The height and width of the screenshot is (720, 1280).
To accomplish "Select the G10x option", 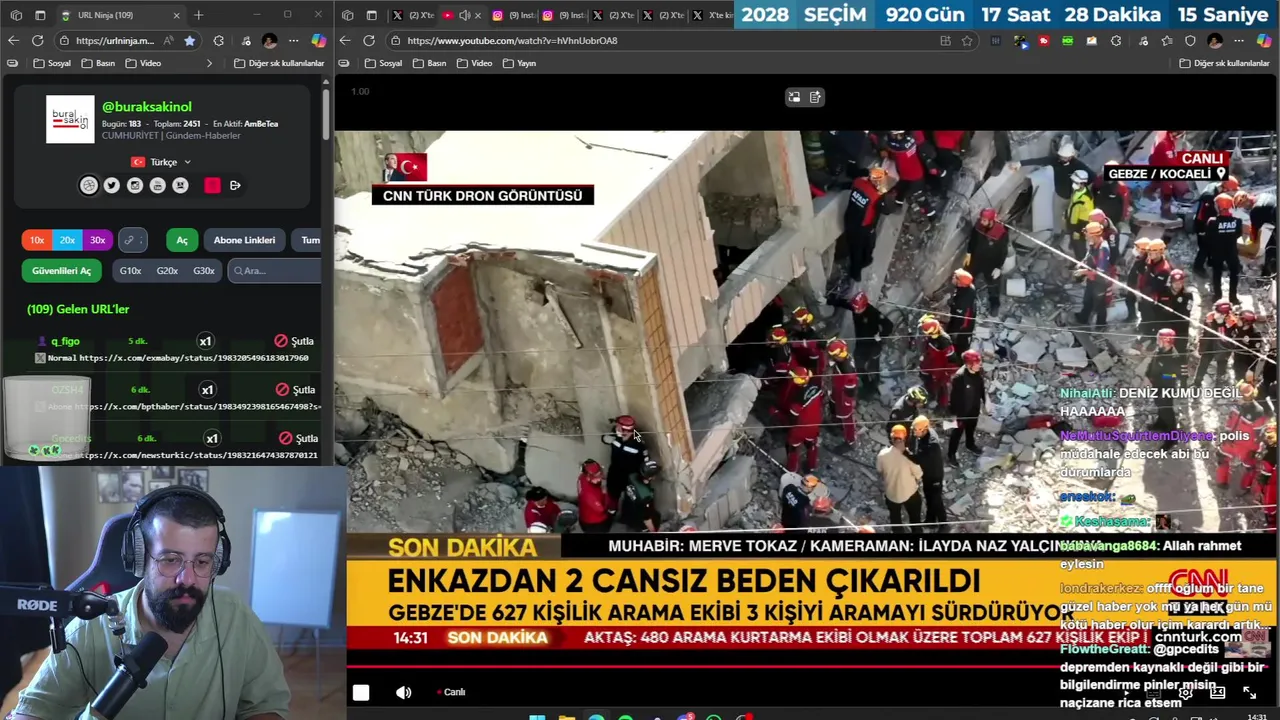I will 130,271.
